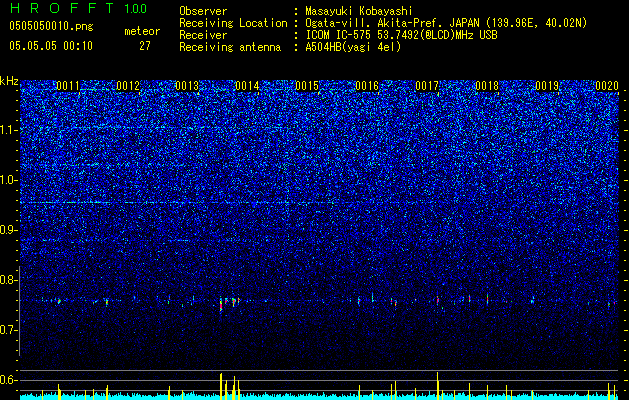Click the meteor count 27

(x=145, y=46)
